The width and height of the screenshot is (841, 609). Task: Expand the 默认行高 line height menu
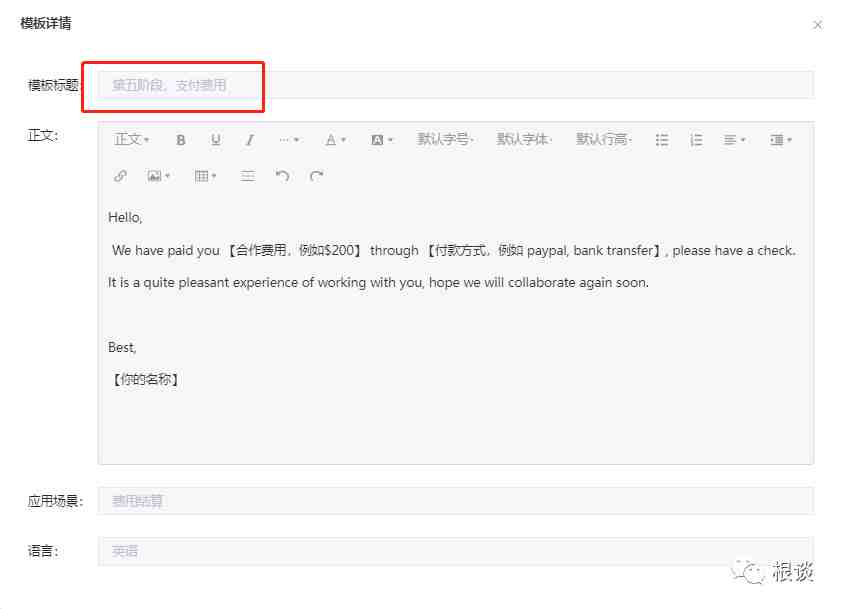coord(604,140)
